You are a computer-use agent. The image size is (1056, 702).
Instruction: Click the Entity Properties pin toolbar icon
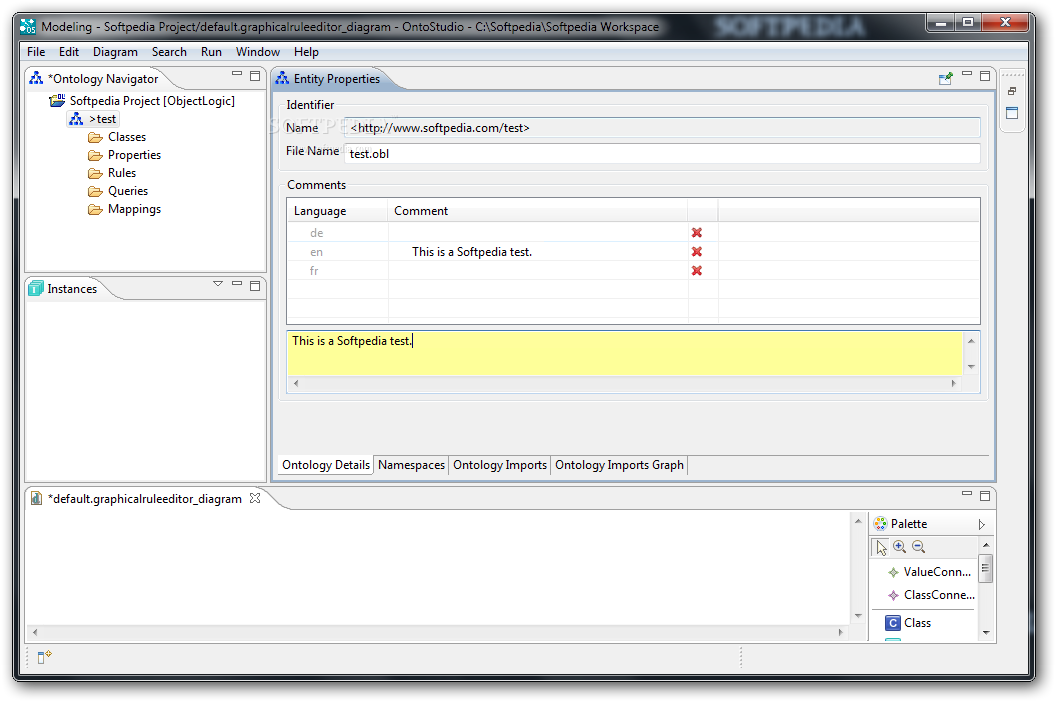coord(946,78)
